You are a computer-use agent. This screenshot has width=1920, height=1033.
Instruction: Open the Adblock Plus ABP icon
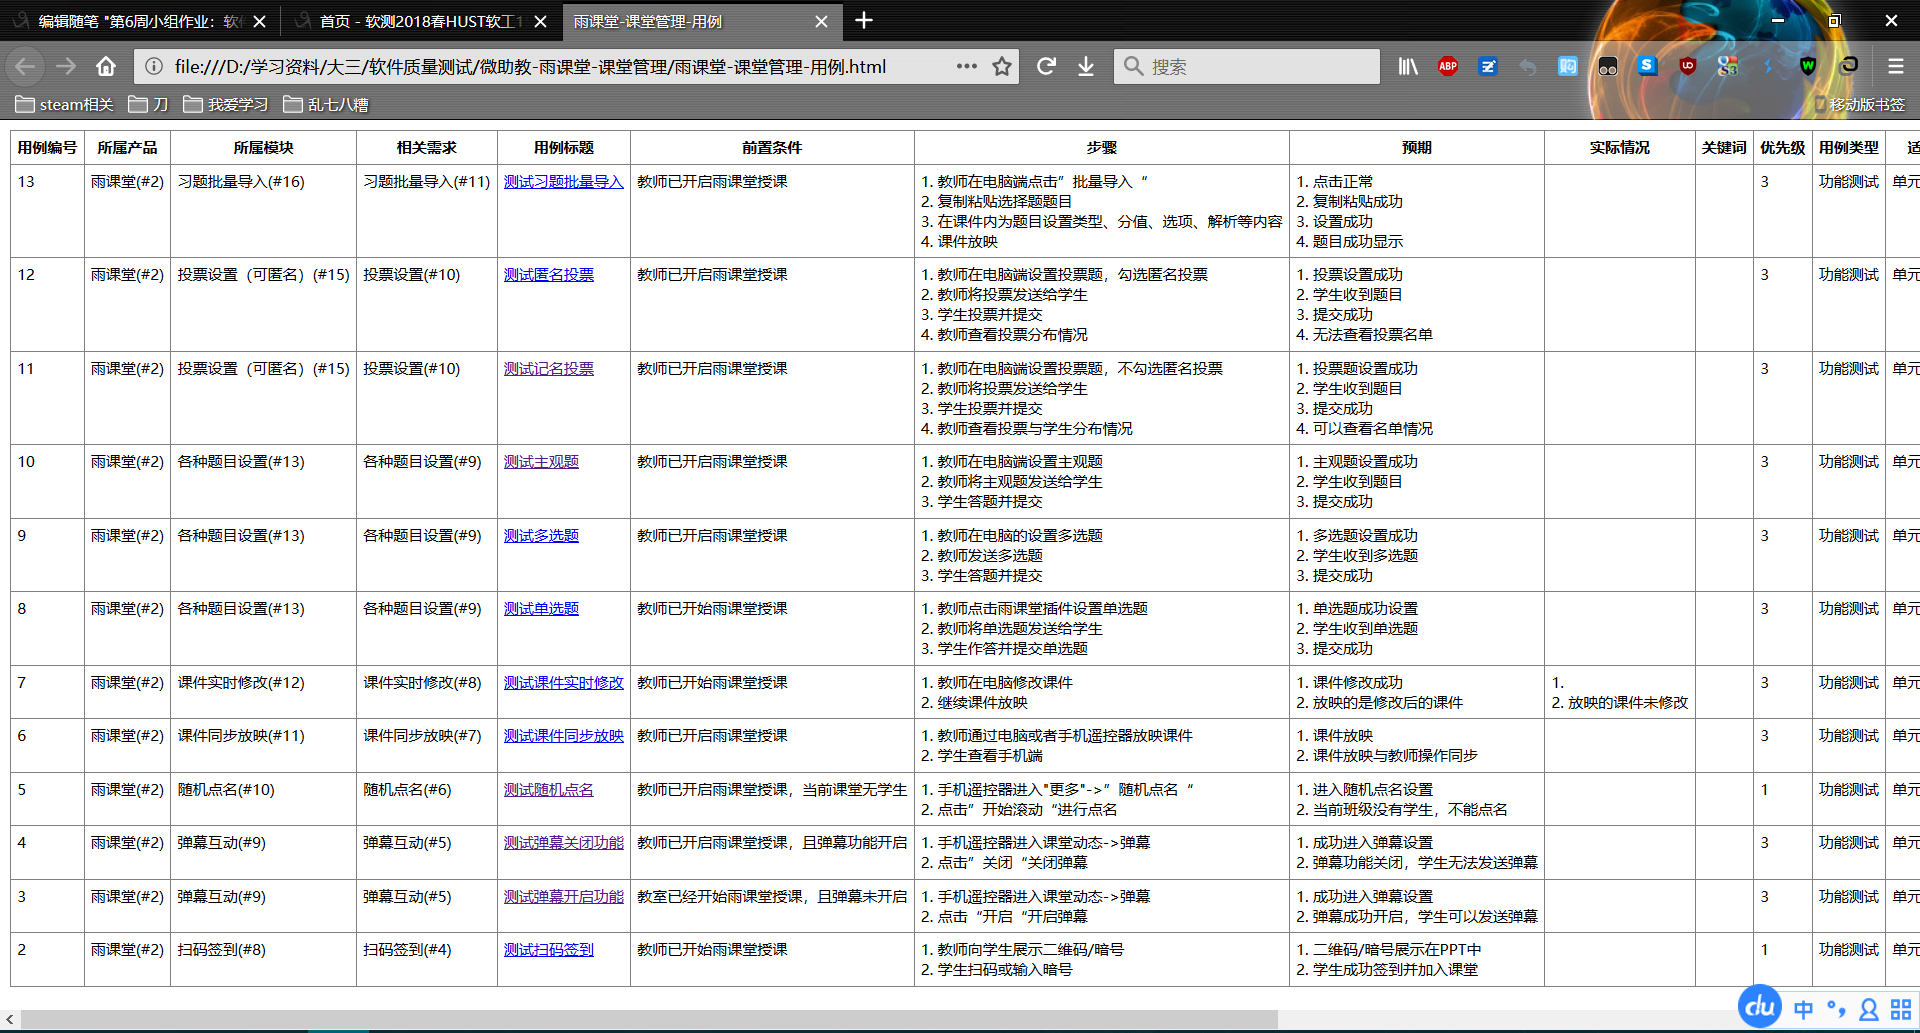click(x=1448, y=66)
